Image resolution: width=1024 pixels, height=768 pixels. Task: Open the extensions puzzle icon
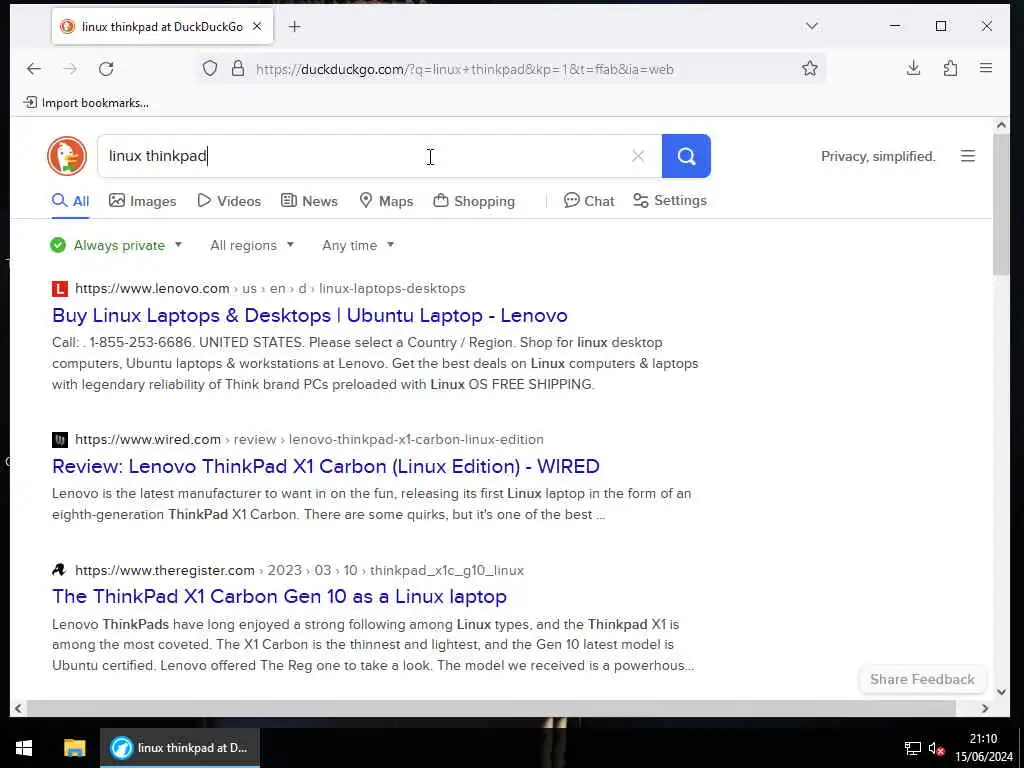tap(950, 69)
